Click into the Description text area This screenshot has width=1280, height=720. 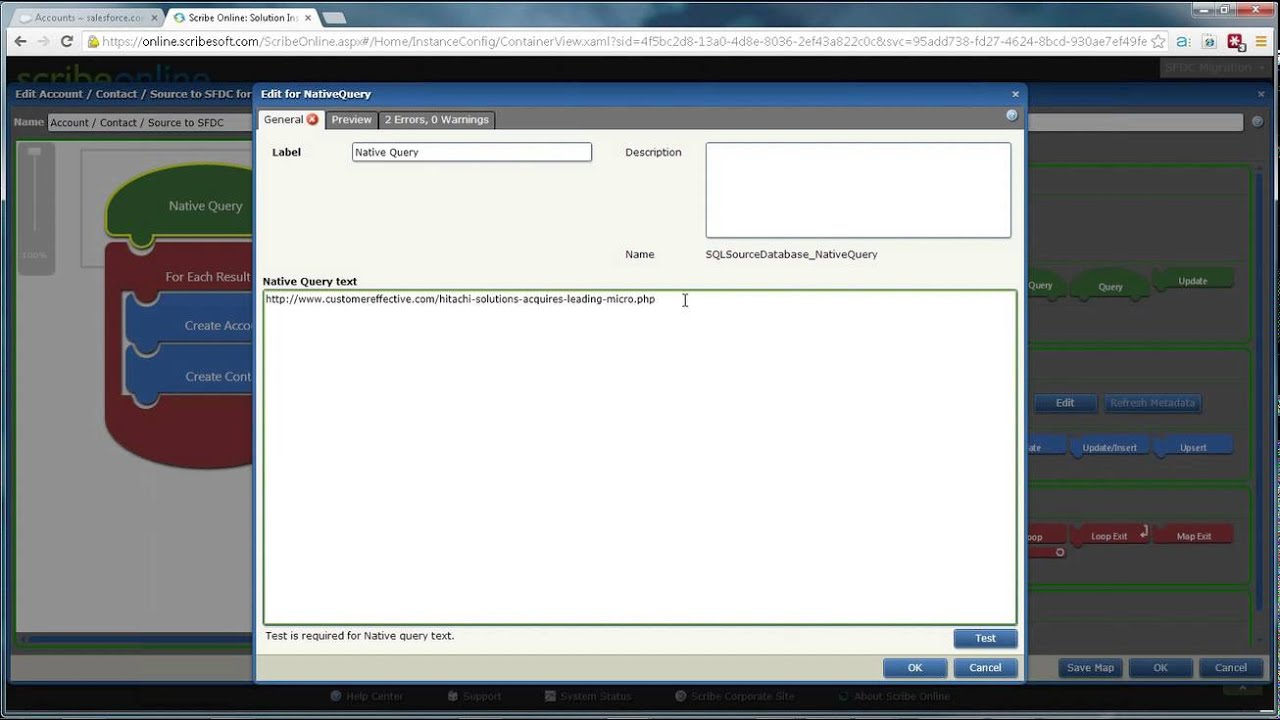pos(858,190)
